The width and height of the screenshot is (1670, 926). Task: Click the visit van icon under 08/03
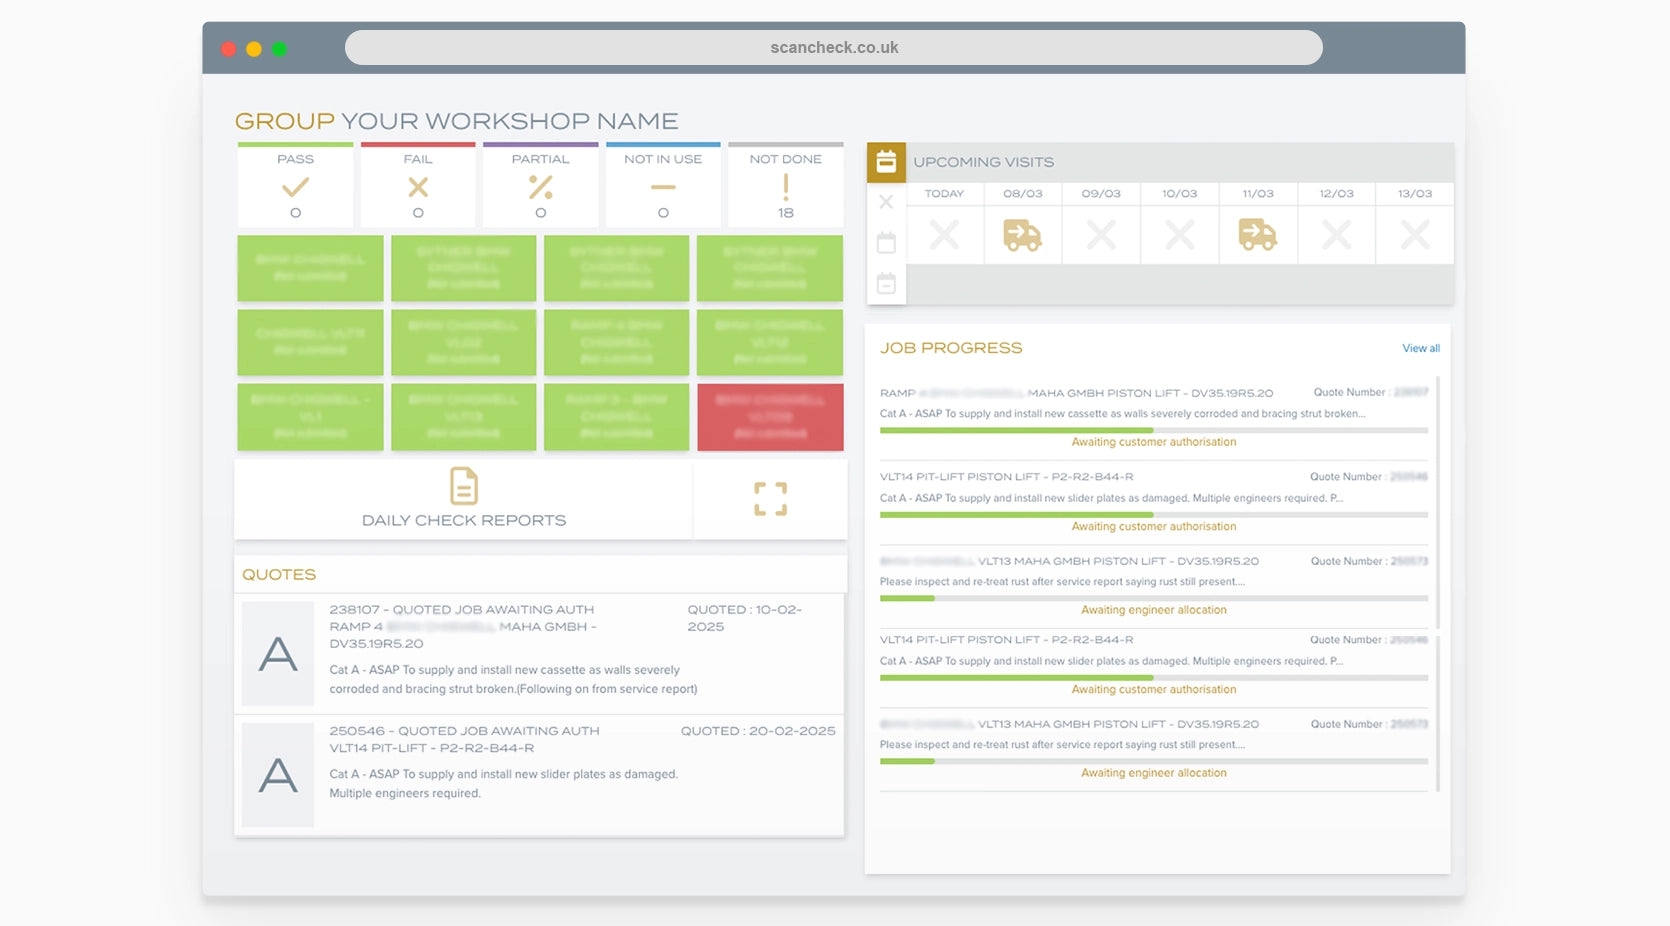click(x=1022, y=236)
